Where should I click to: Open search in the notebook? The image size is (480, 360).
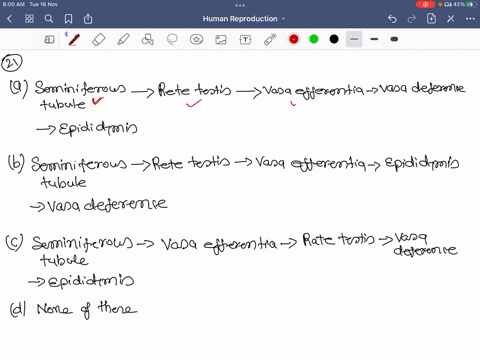click(49, 19)
